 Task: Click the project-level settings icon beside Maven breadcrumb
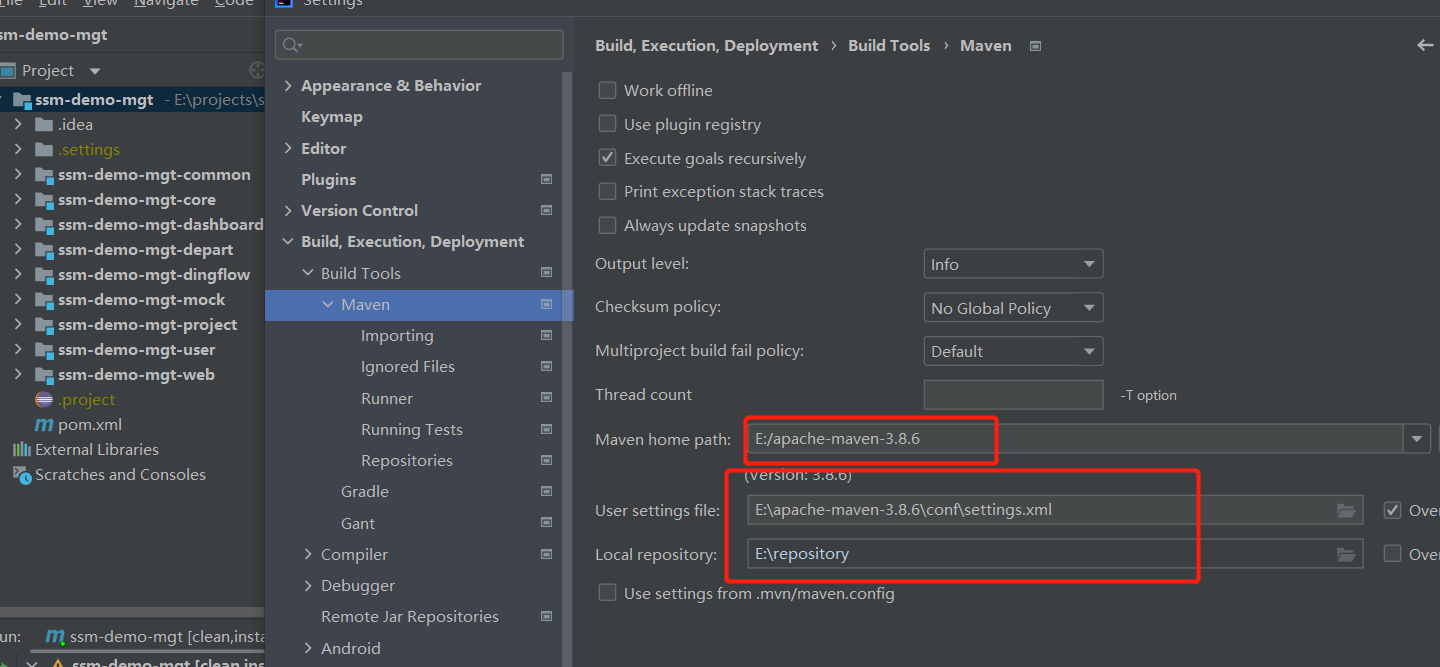pos(1035,46)
